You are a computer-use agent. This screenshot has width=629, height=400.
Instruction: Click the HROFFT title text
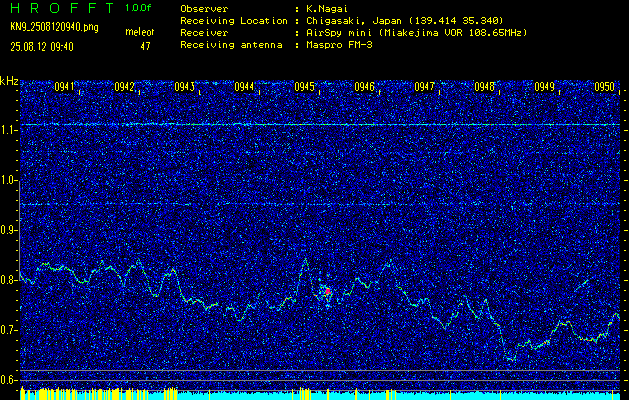tap(62, 8)
